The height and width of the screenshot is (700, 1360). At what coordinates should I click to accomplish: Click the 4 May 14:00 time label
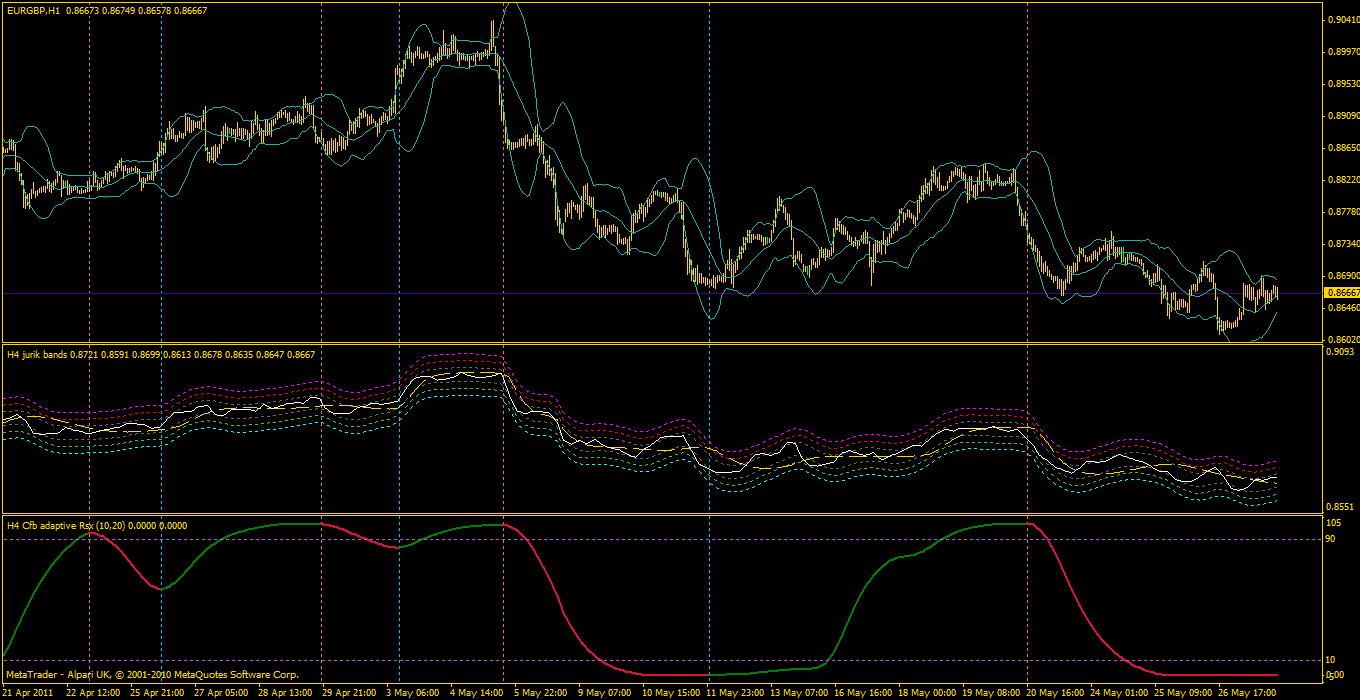[476, 692]
